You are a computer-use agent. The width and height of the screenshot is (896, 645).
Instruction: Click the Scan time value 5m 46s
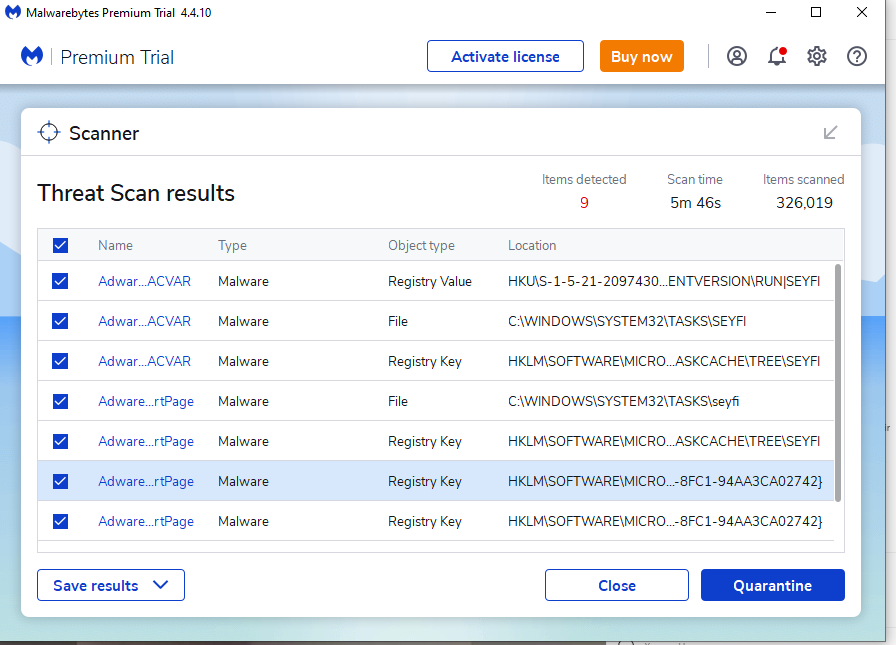[x=695, y=203]
